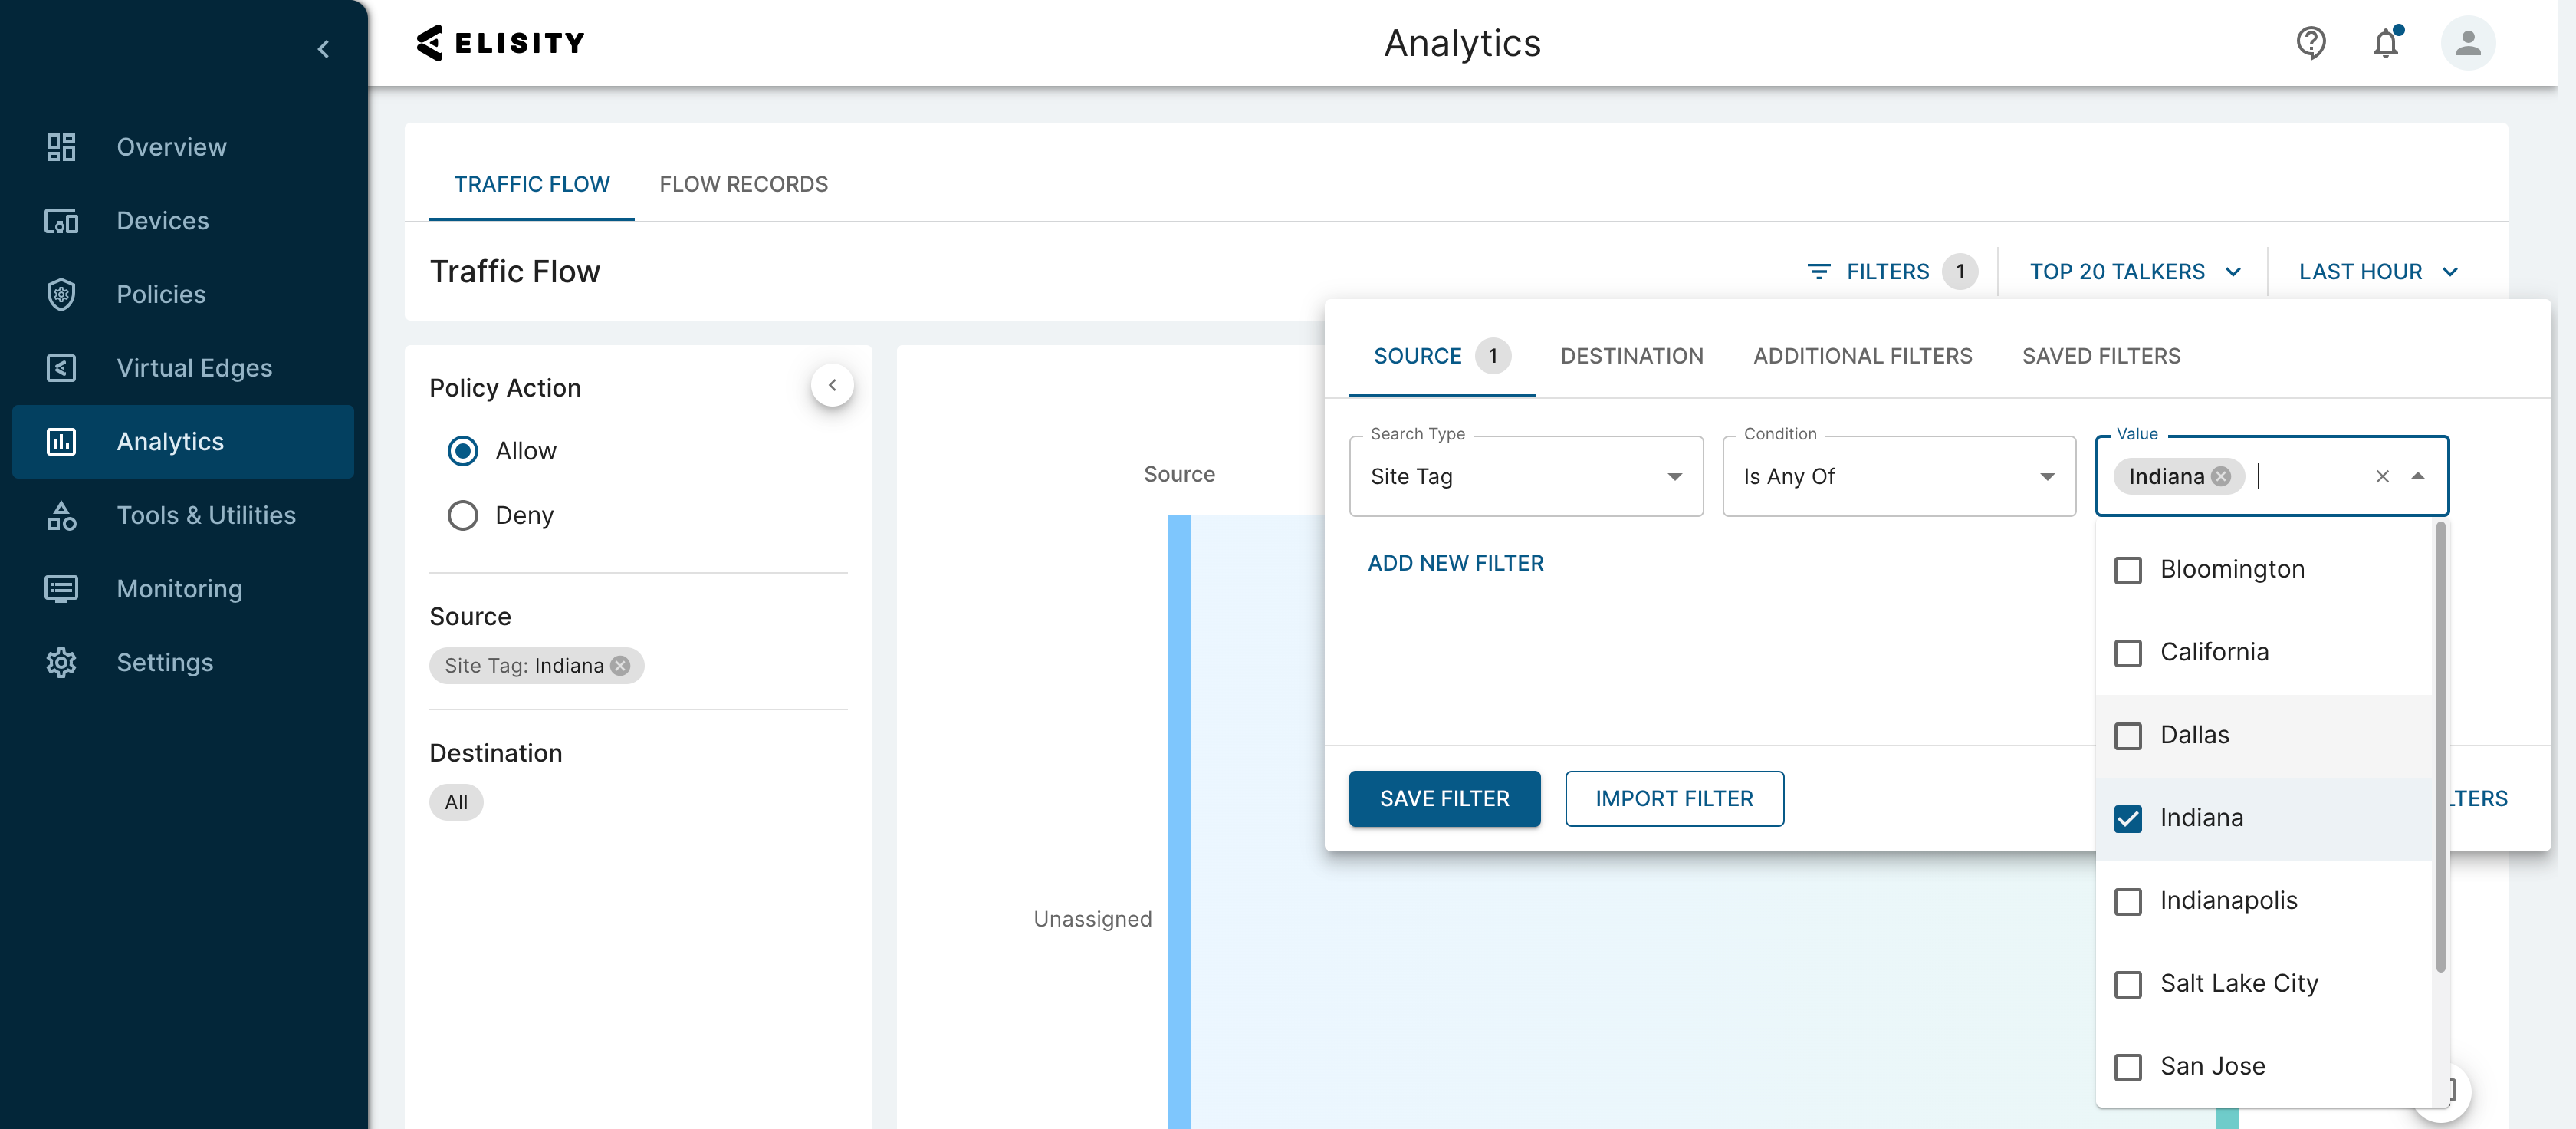The image size is (2576, 1129).
Task: Click the Add New Filter link
Action: tap(1455, 563)
